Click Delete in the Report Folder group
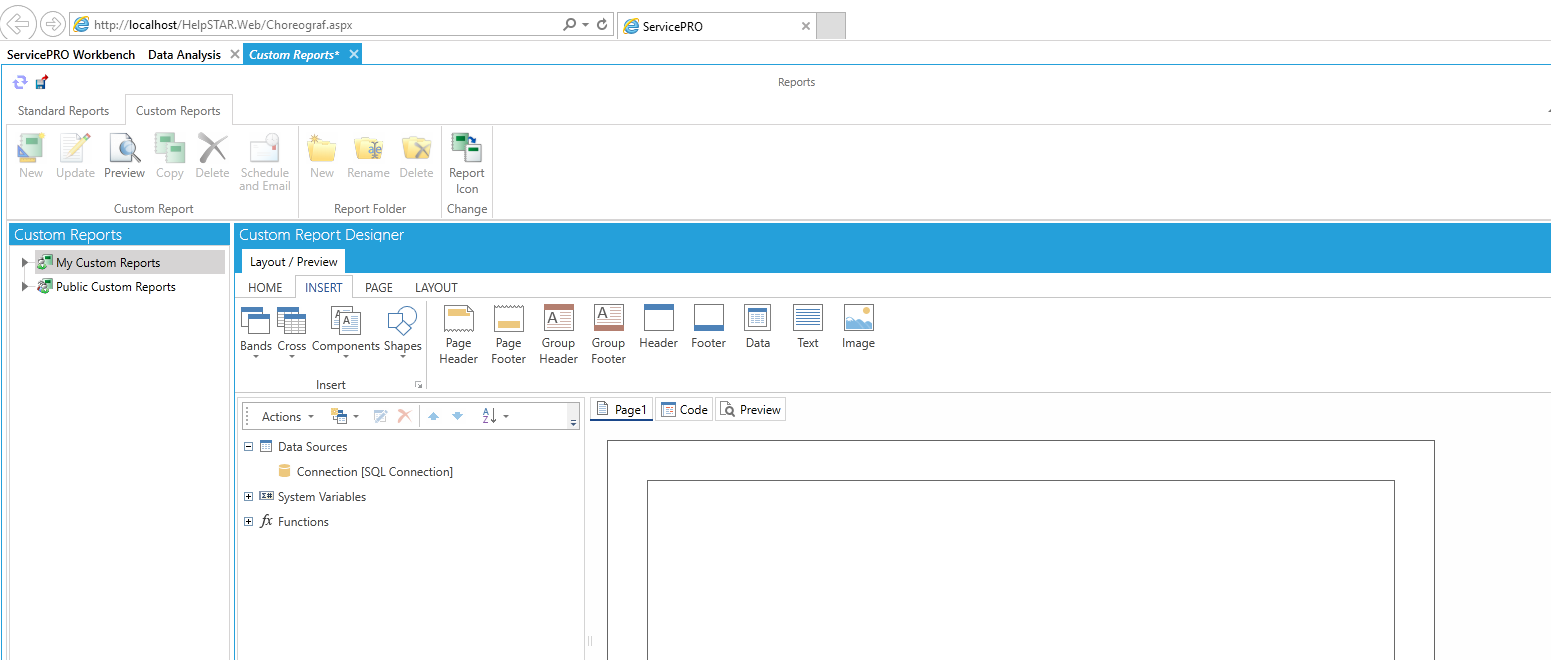 click(416, 157)
